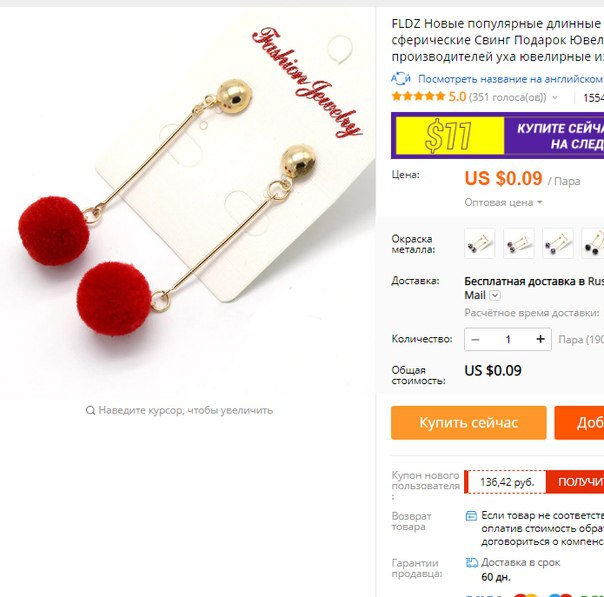
Task: Click the translate icon beside English title link
Action: tap(401, 79)
